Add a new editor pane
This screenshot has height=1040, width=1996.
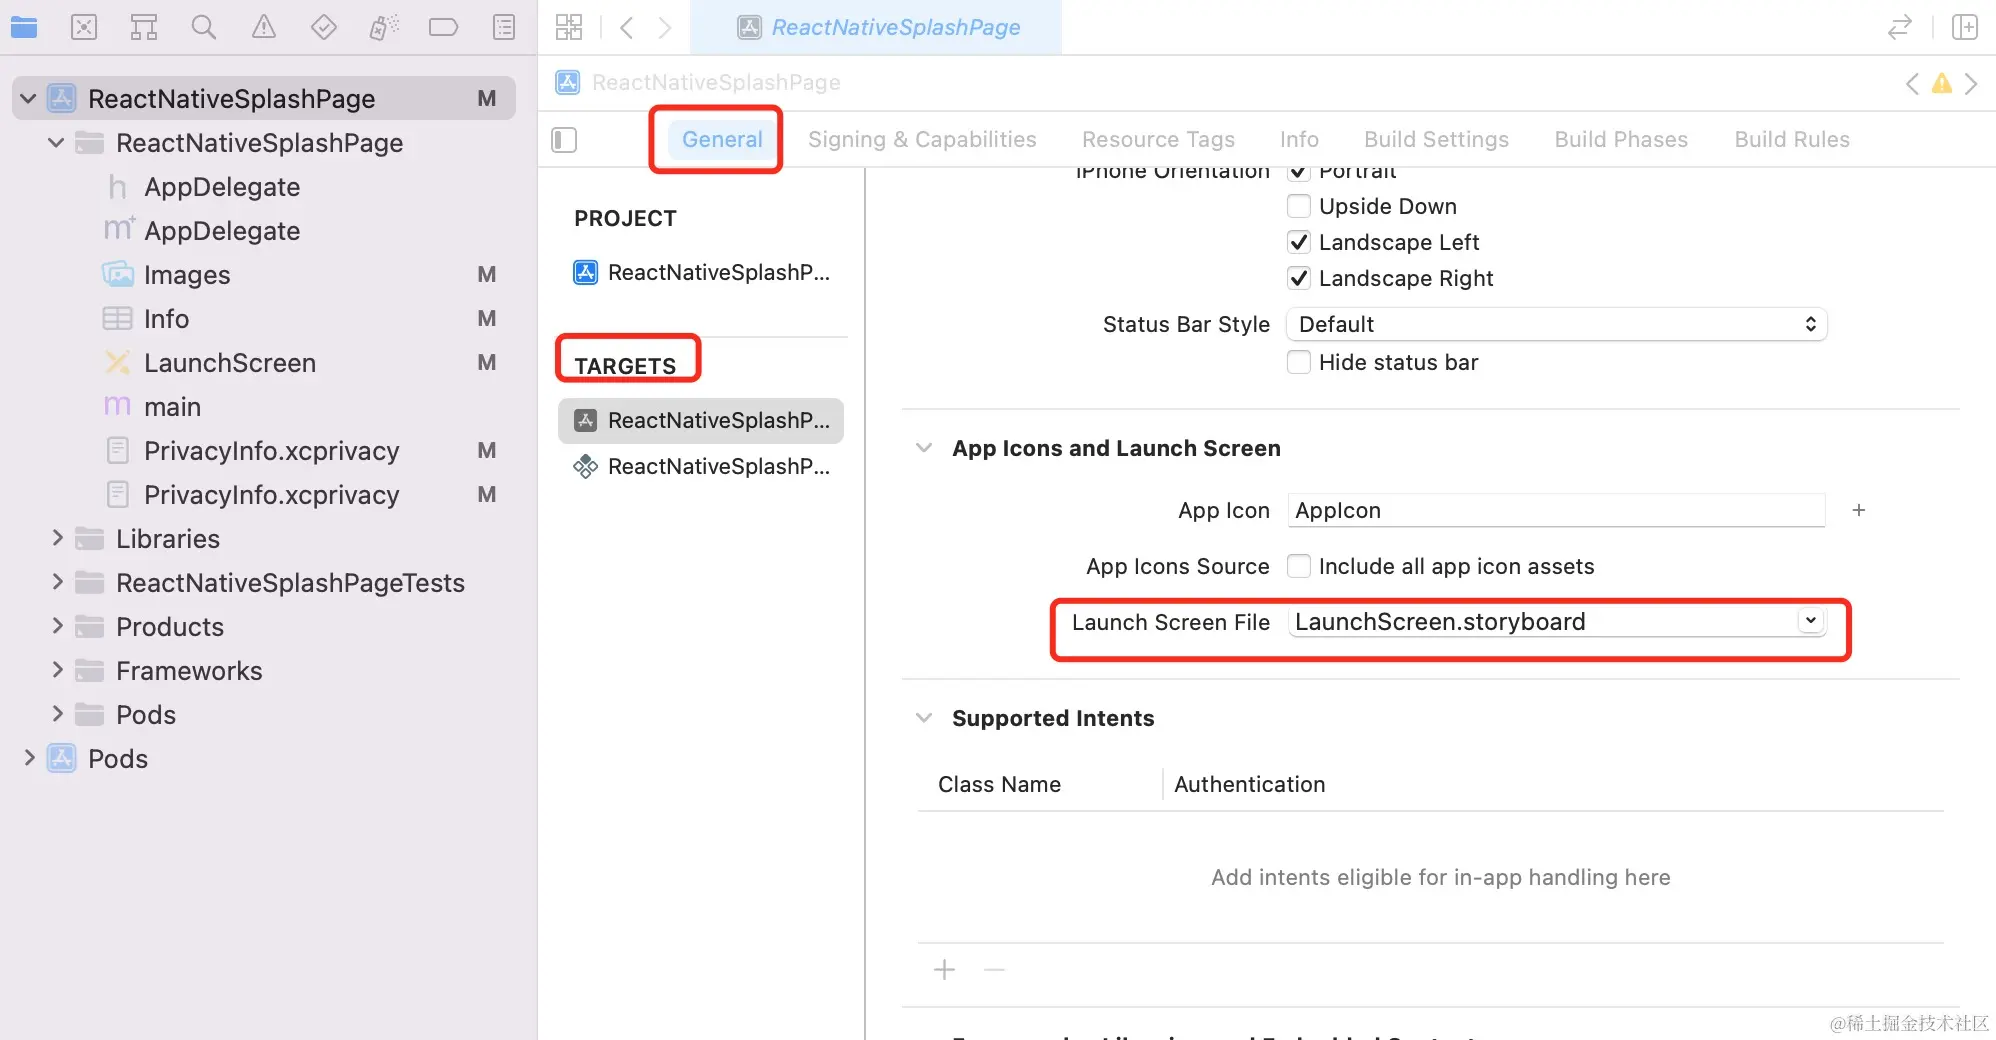(x=1965, y=27)
